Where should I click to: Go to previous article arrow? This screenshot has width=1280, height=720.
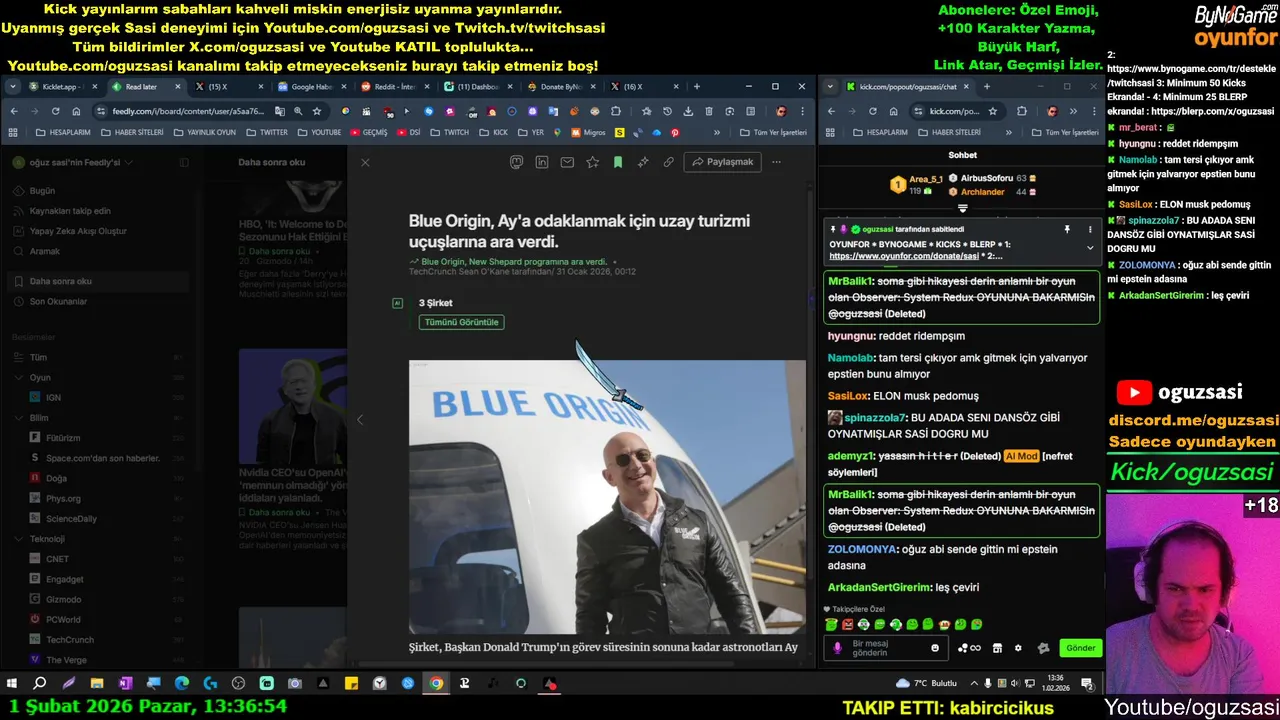(360, 420)
